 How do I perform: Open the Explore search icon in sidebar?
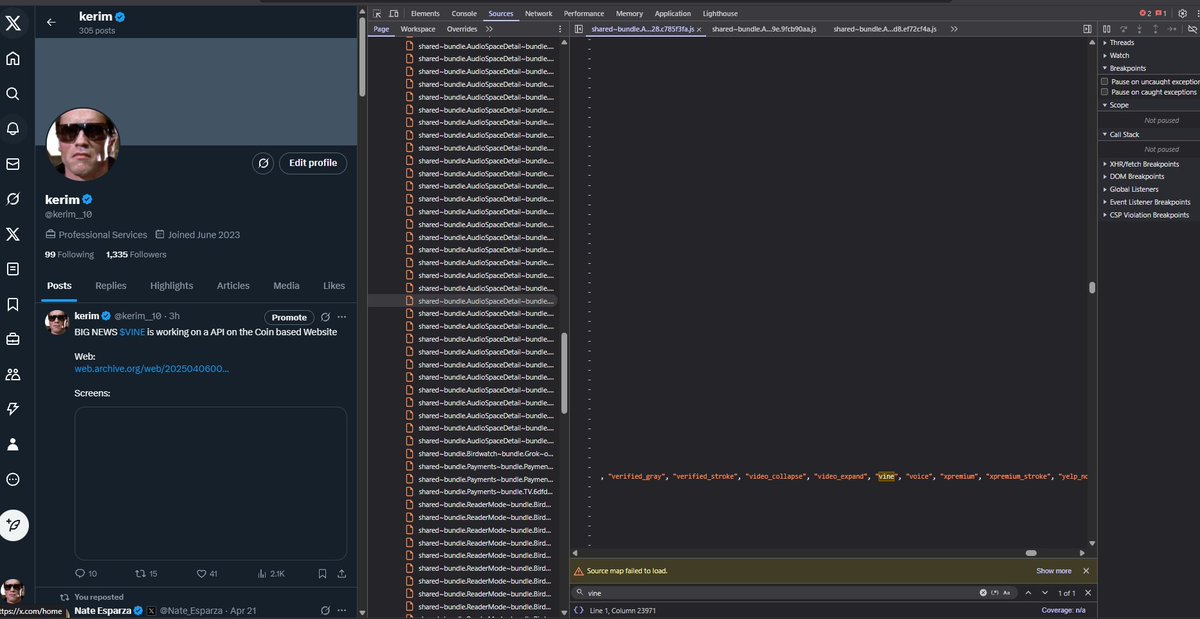pos(13,93)
